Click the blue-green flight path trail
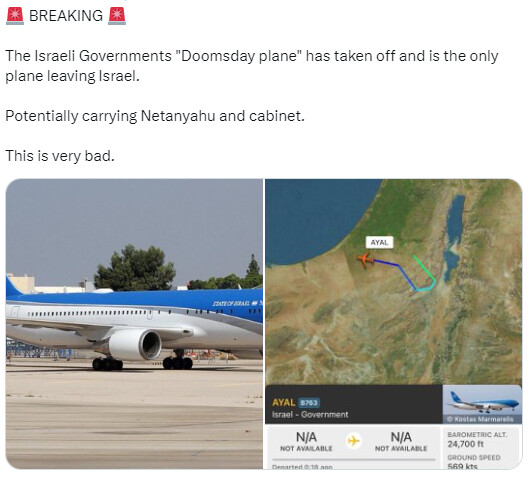 click(404, 274)
